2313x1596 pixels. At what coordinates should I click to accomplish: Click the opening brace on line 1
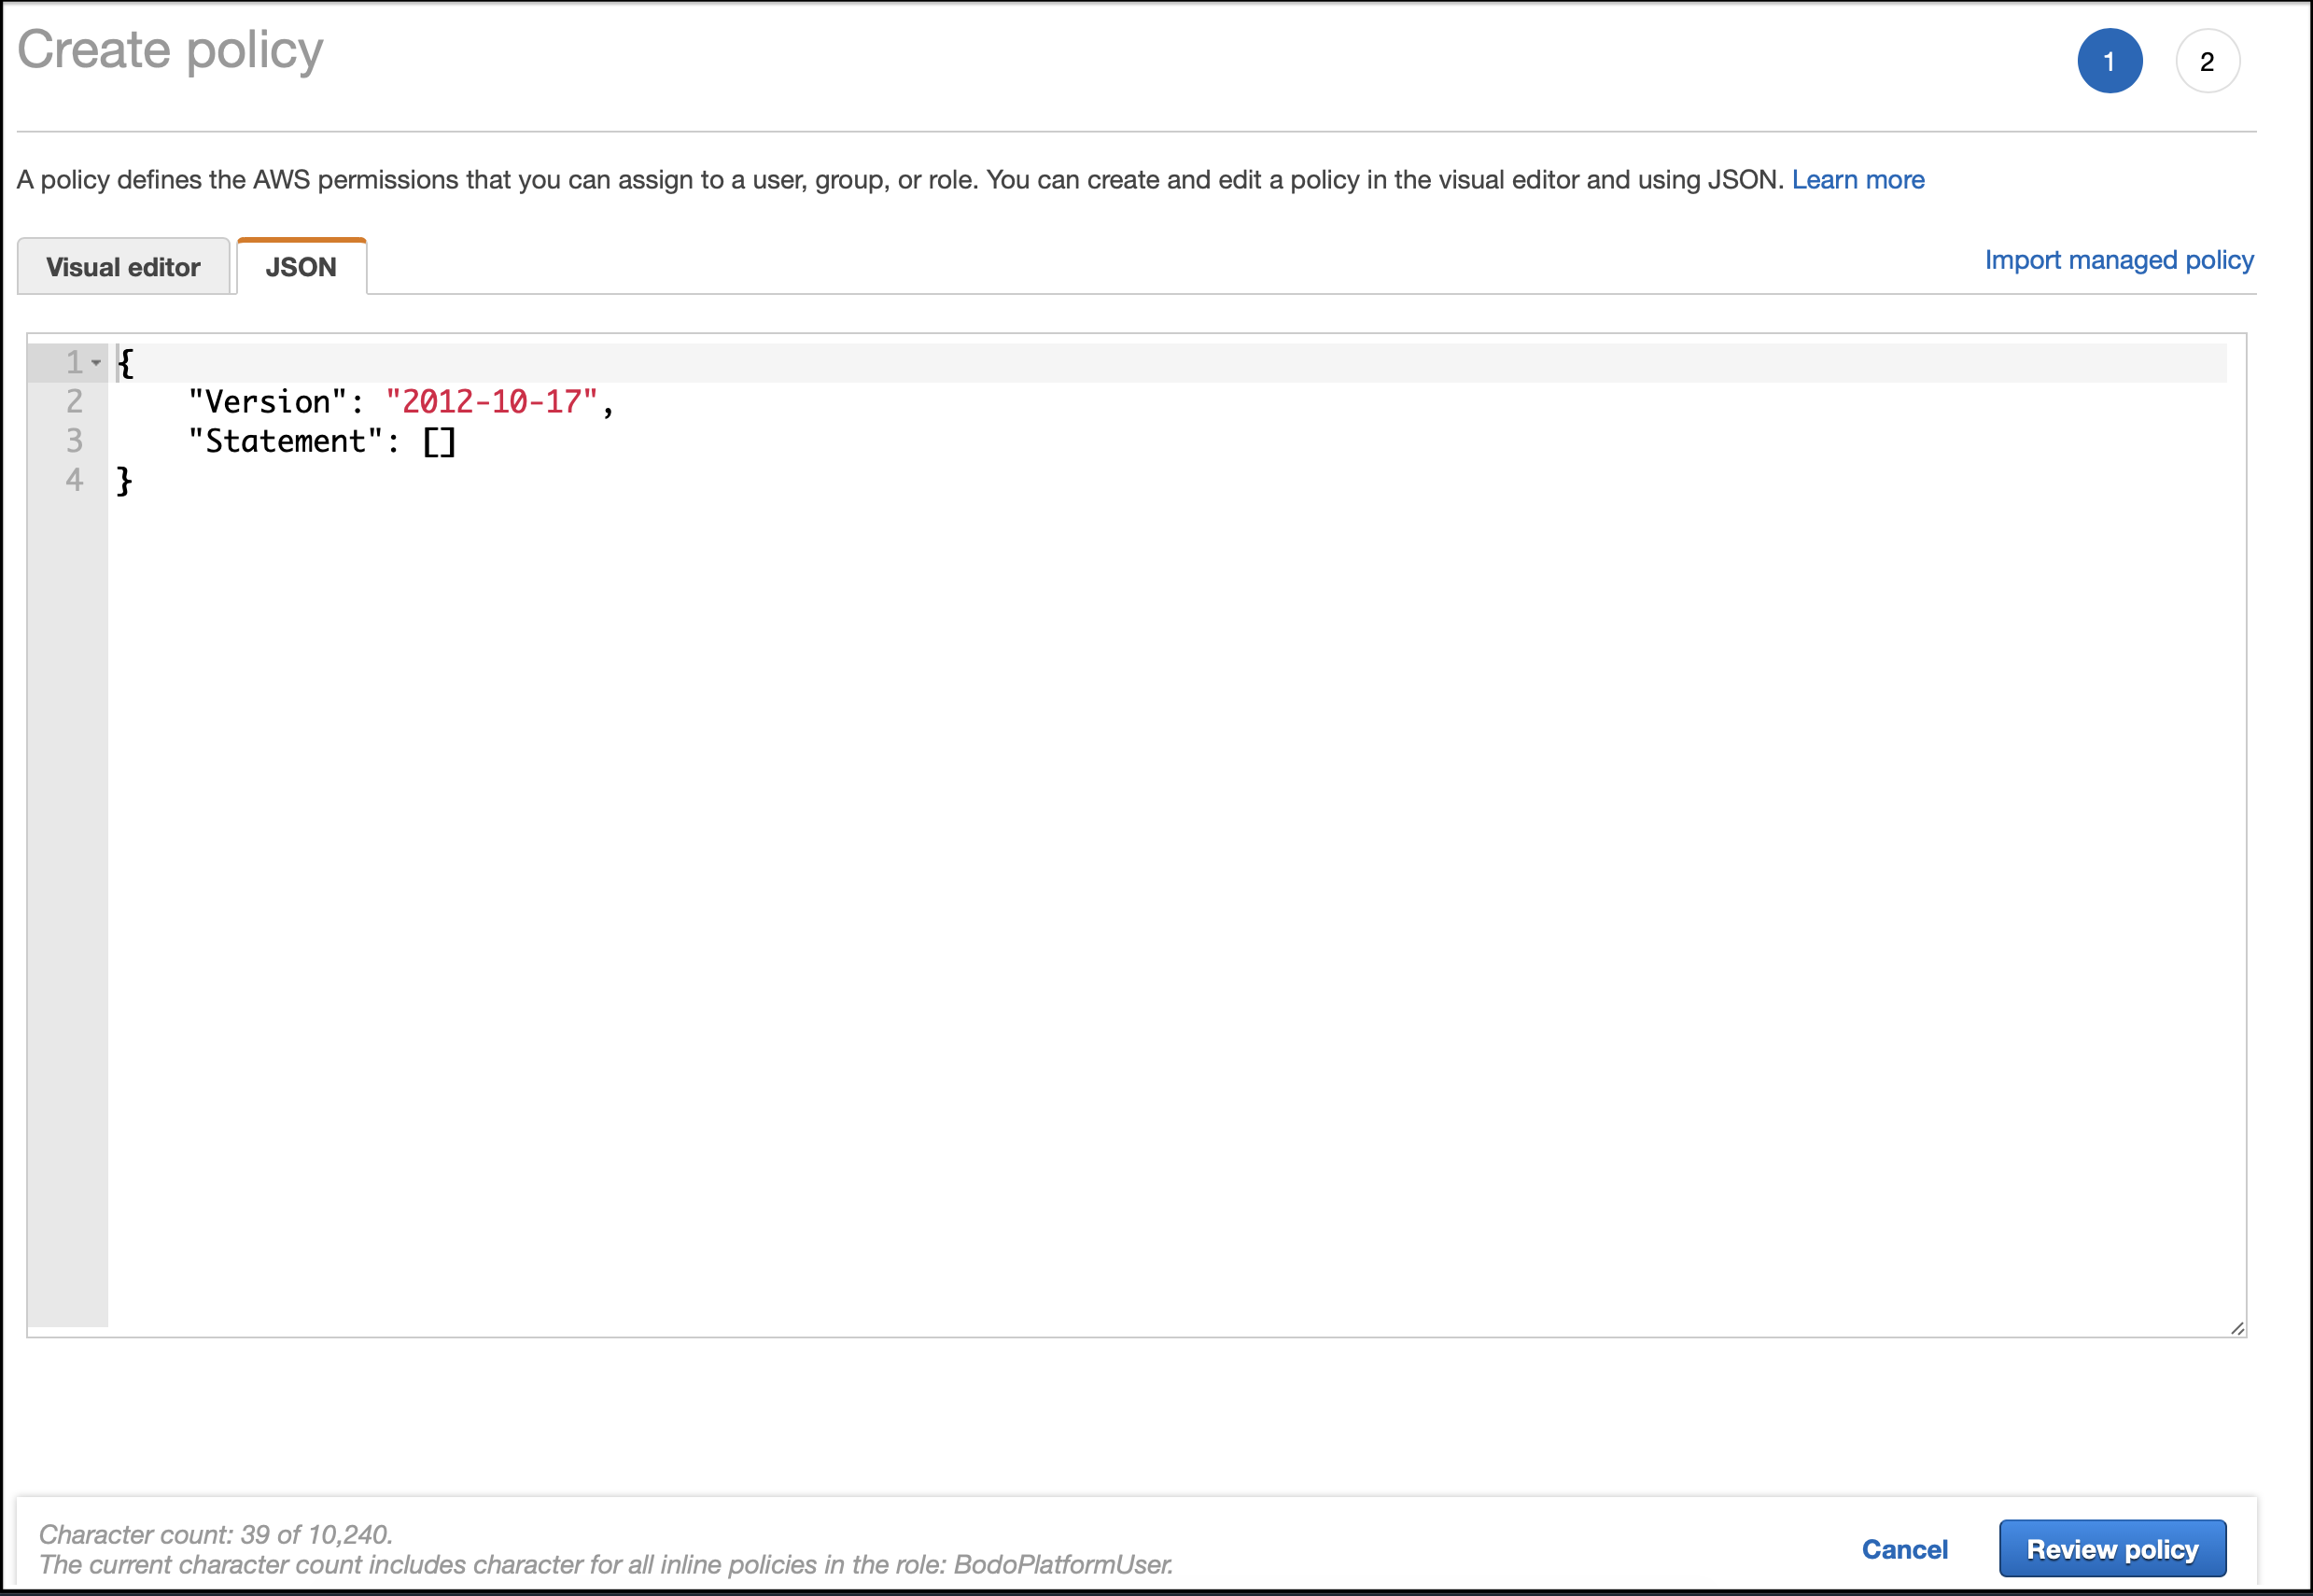[x=126, y=363]
